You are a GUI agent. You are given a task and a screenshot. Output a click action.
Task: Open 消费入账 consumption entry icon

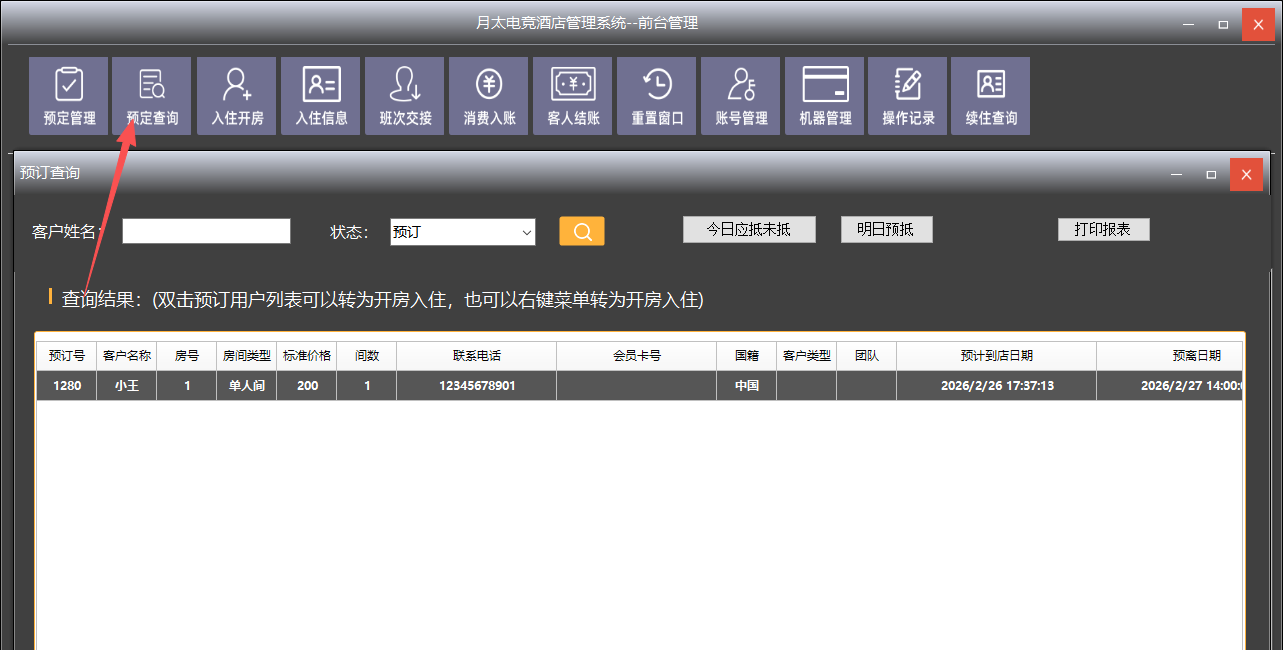point(489,95)
